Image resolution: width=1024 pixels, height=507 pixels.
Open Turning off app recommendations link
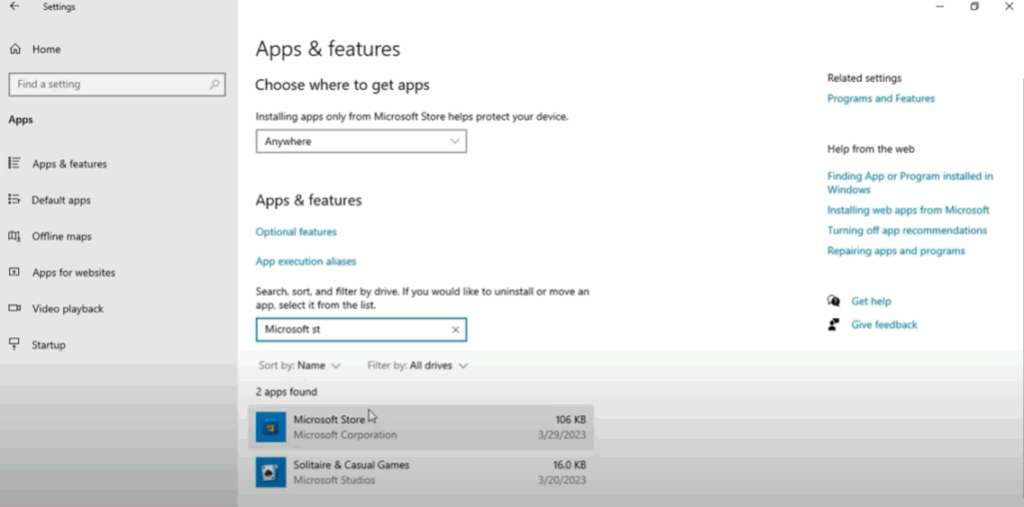pos(906,231)
